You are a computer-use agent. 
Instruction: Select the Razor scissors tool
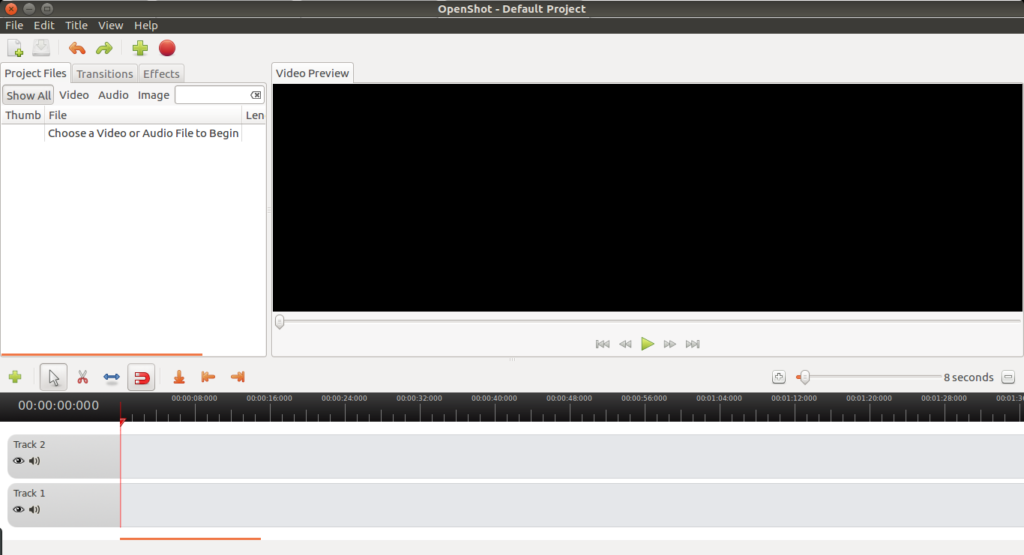[x=82, y=377]
